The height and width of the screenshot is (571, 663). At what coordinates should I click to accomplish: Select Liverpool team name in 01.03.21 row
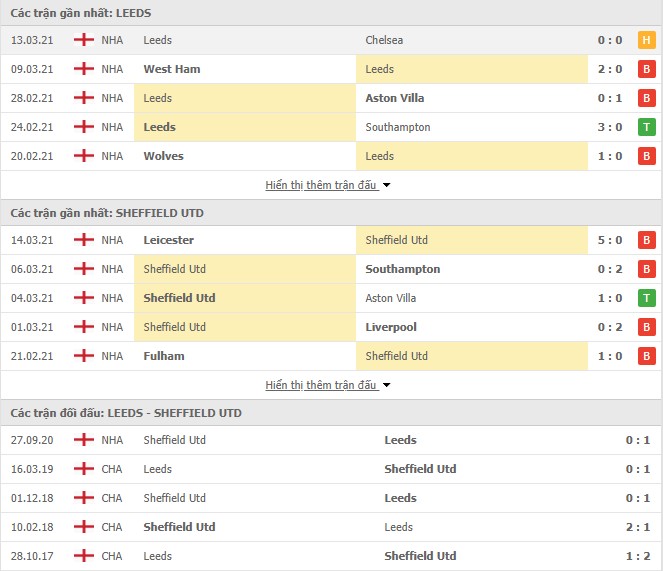pyautogui.click(x=391, y=327)
